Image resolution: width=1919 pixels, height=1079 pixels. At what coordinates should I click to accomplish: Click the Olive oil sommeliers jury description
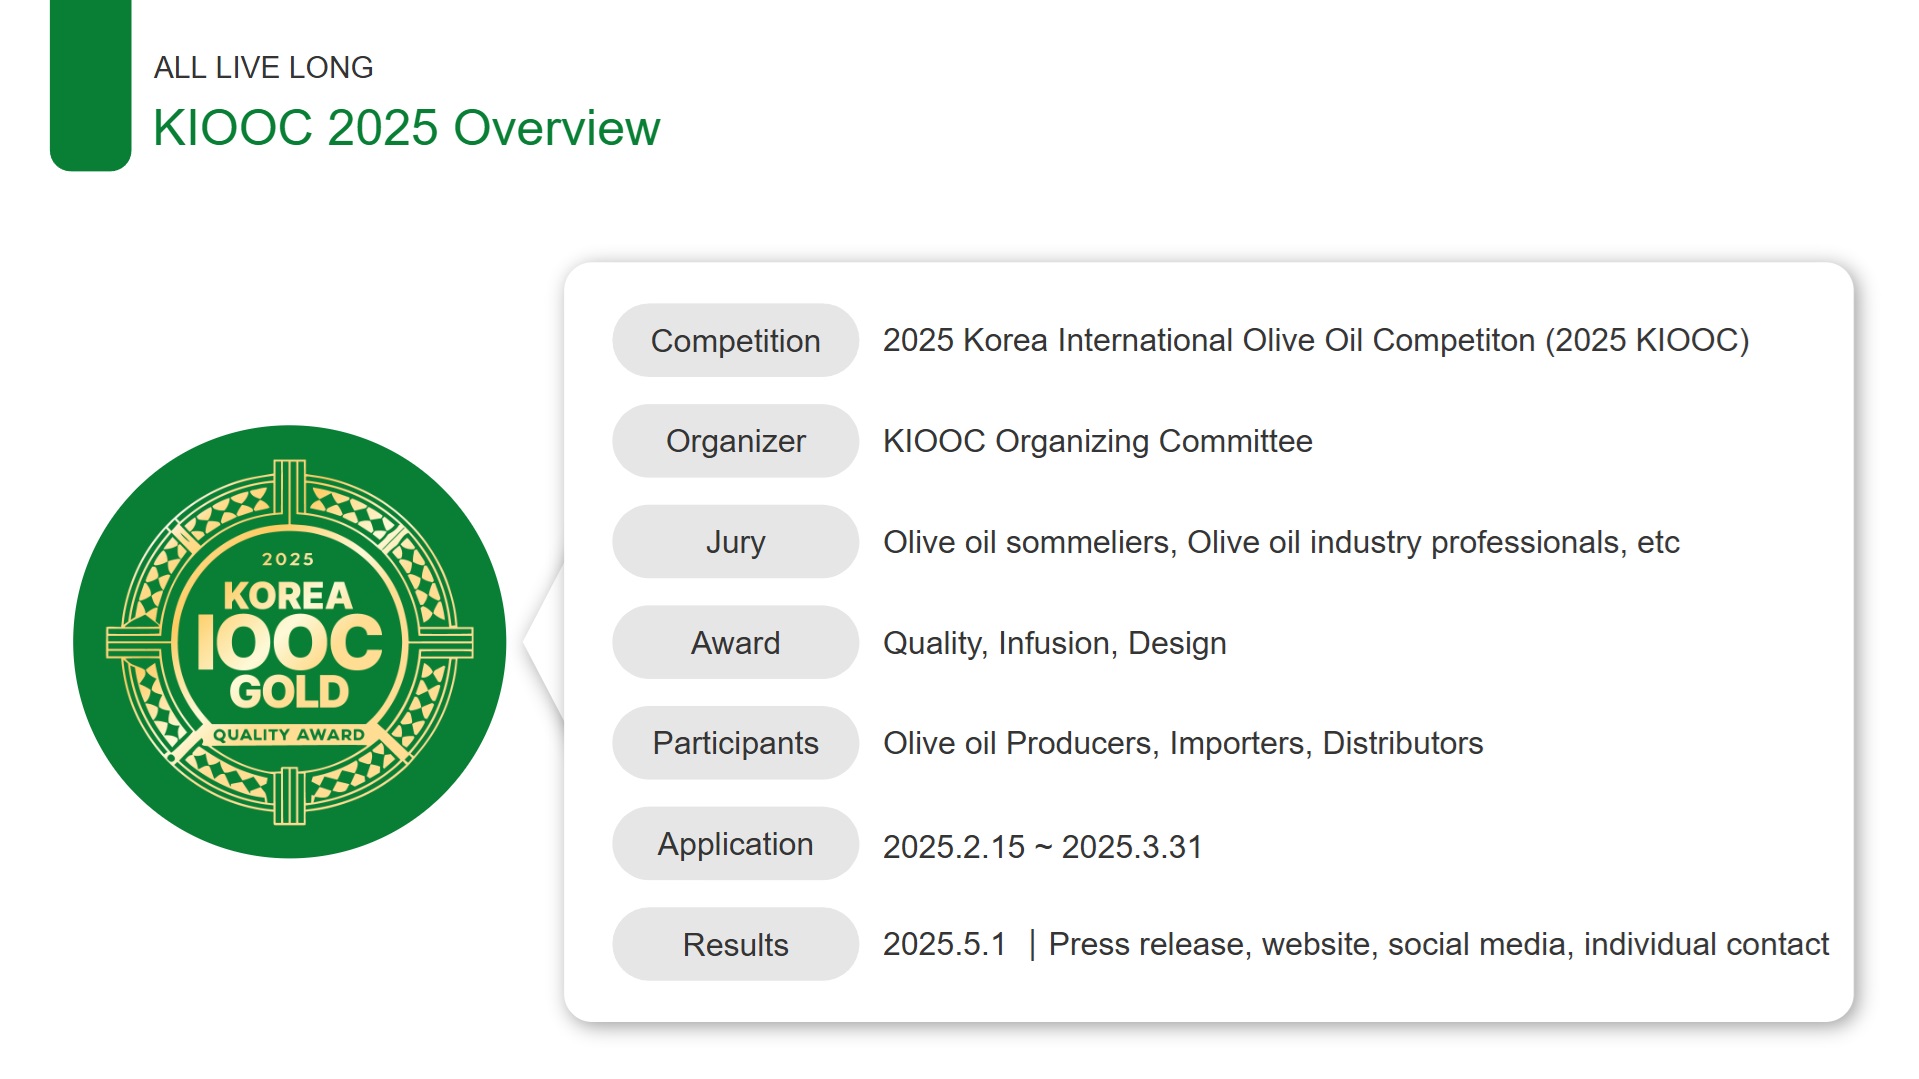click(1281, 542)
